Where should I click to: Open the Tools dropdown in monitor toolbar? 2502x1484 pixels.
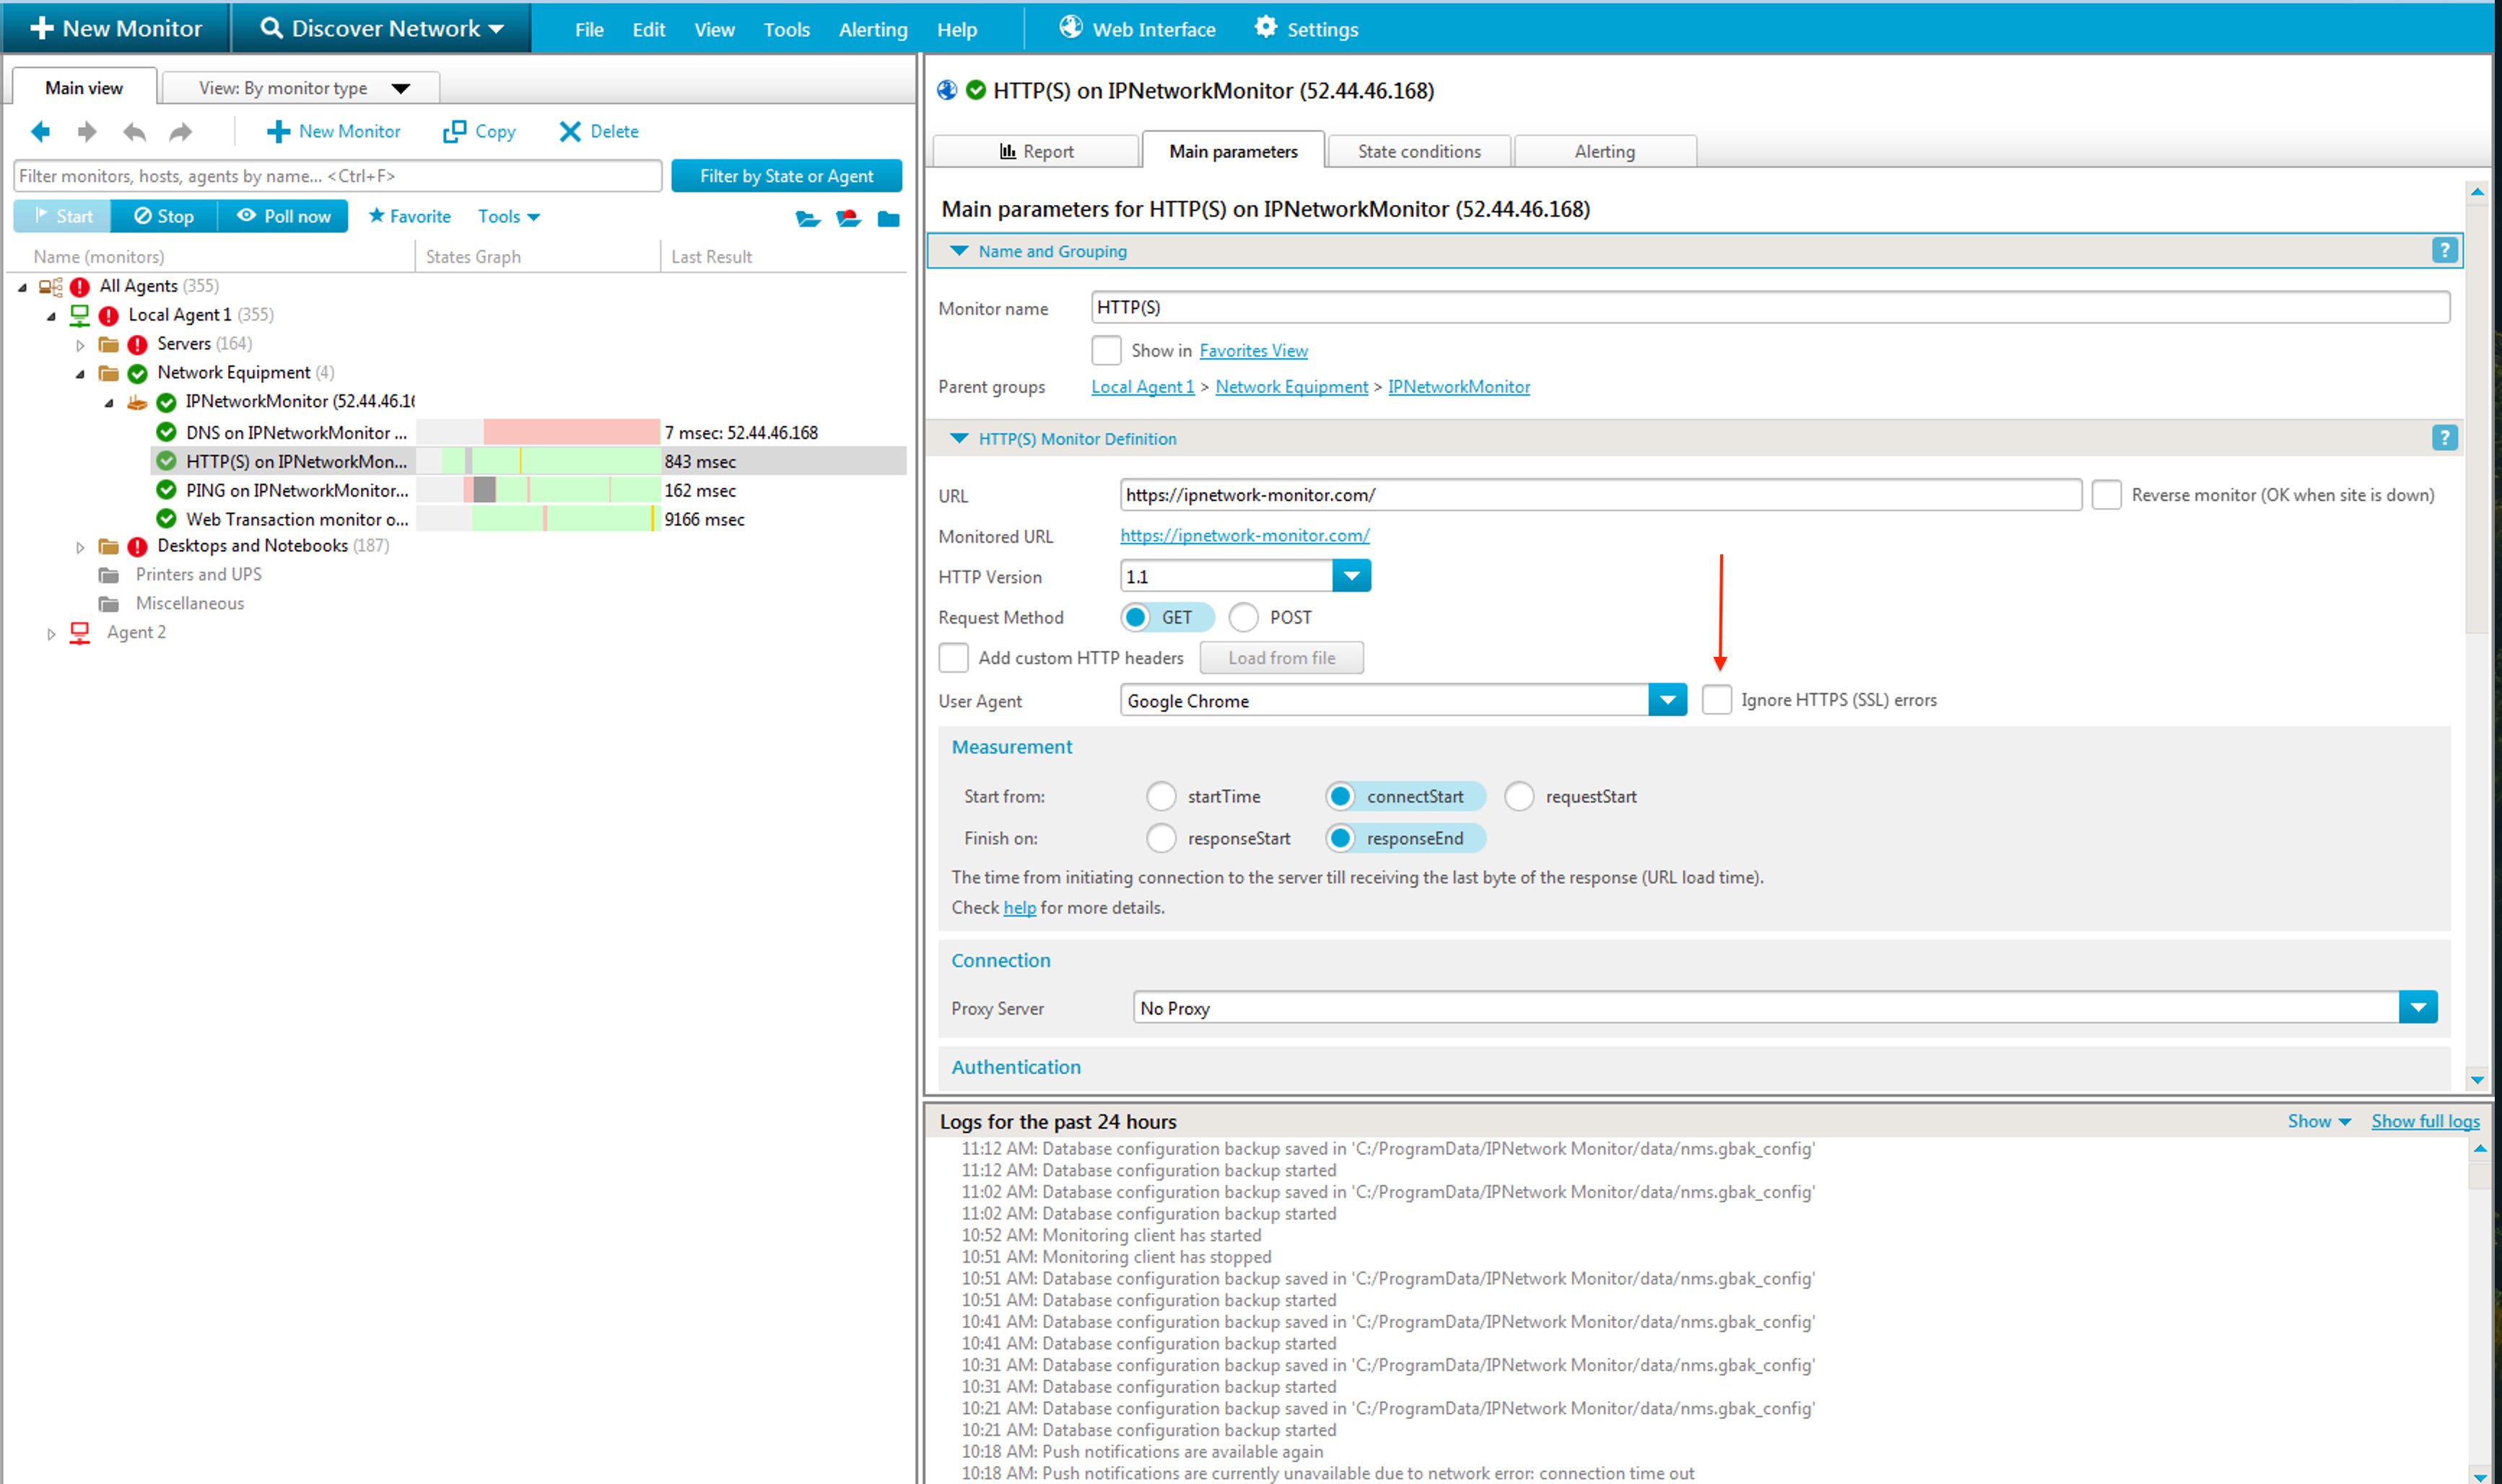pos(508,216)
